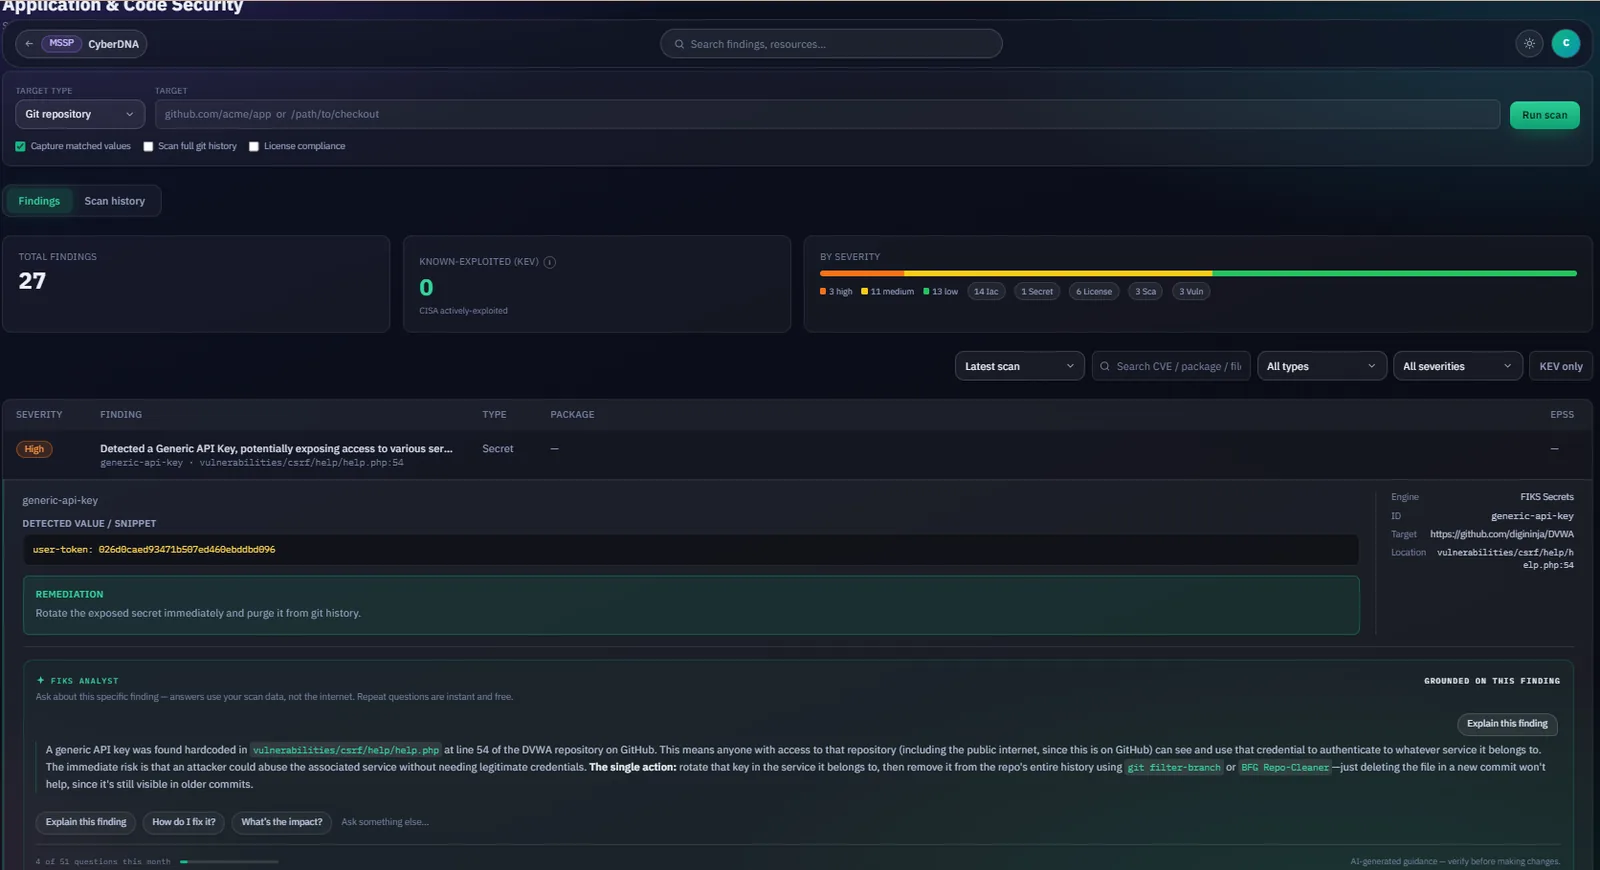This screenshot has height=870, width=1600.
Task: Open the Latest scan dropdown
Action: (1019, 366)
